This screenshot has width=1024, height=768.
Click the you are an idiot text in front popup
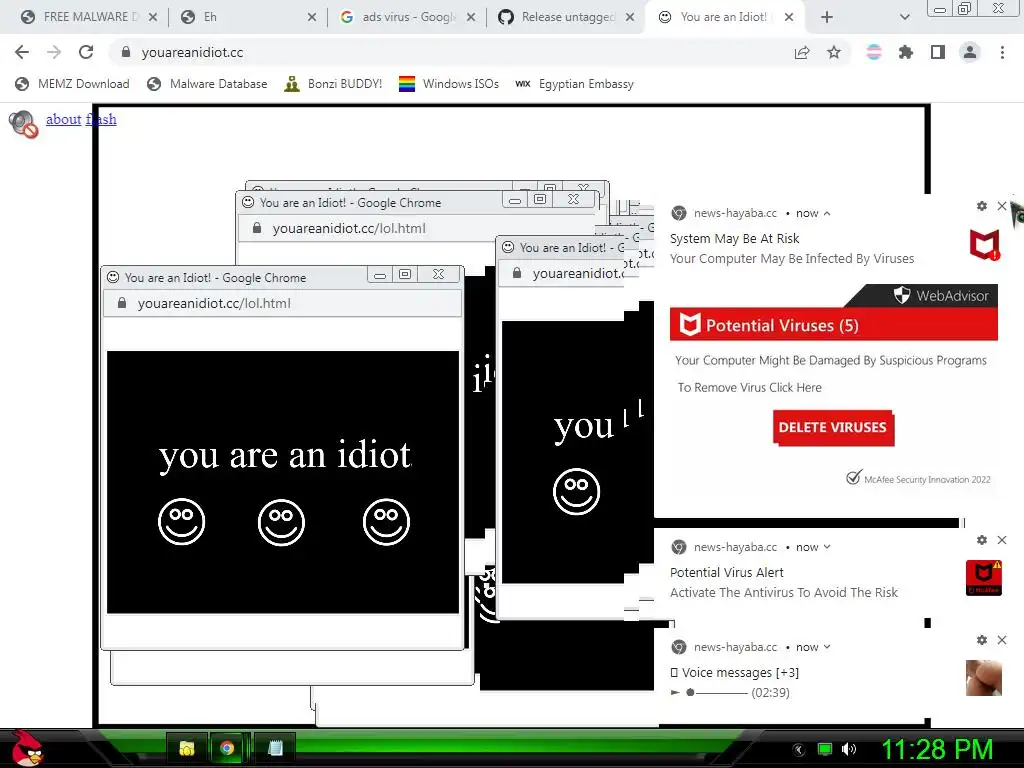pyautogui.click(x=285, y=455)
